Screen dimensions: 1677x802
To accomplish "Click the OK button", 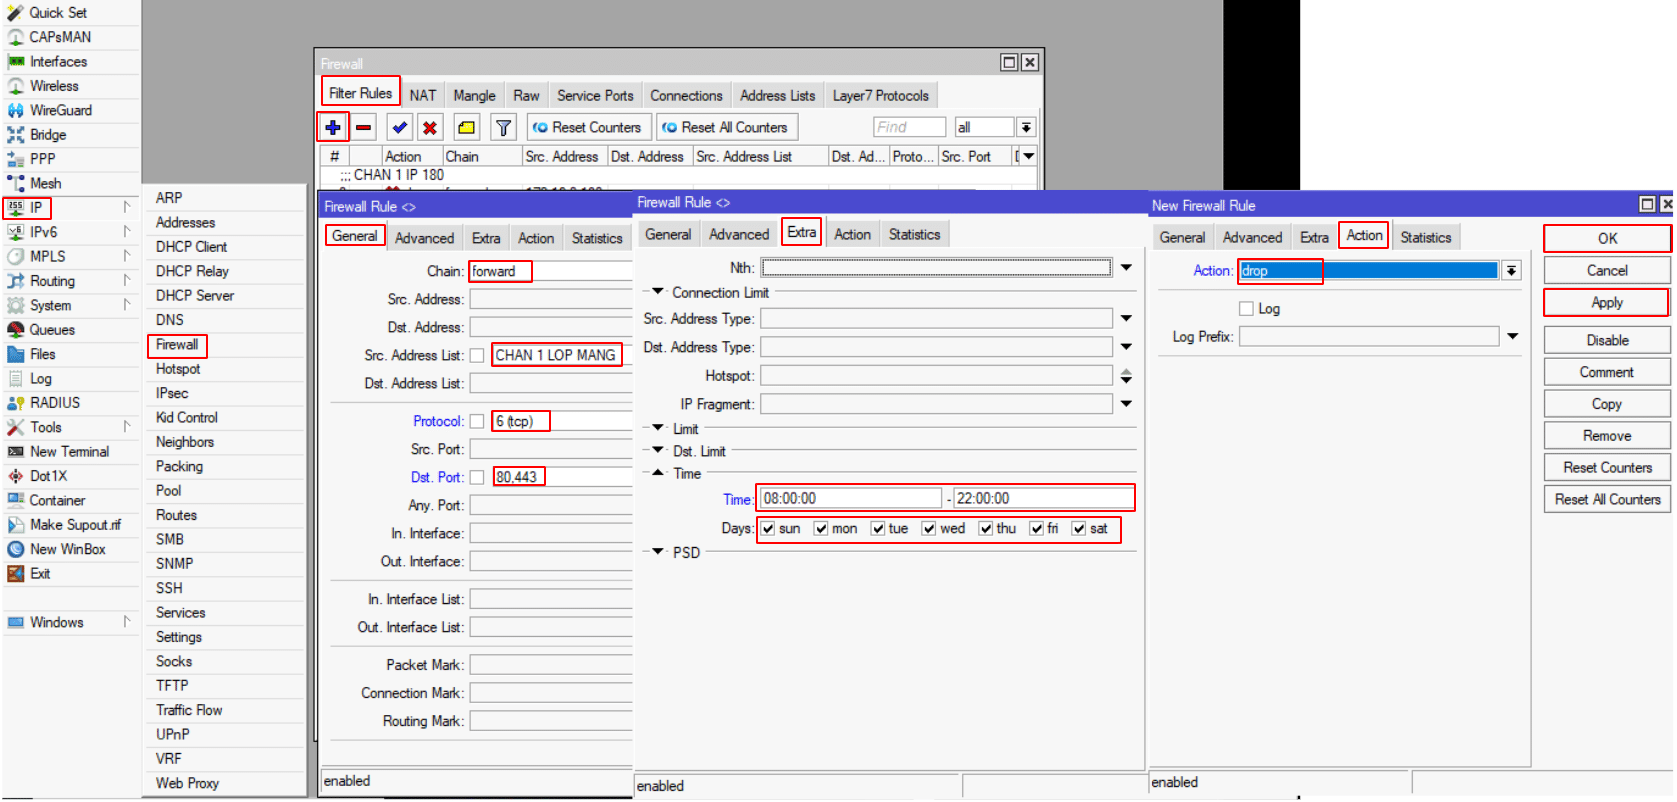I will 1607,238.
